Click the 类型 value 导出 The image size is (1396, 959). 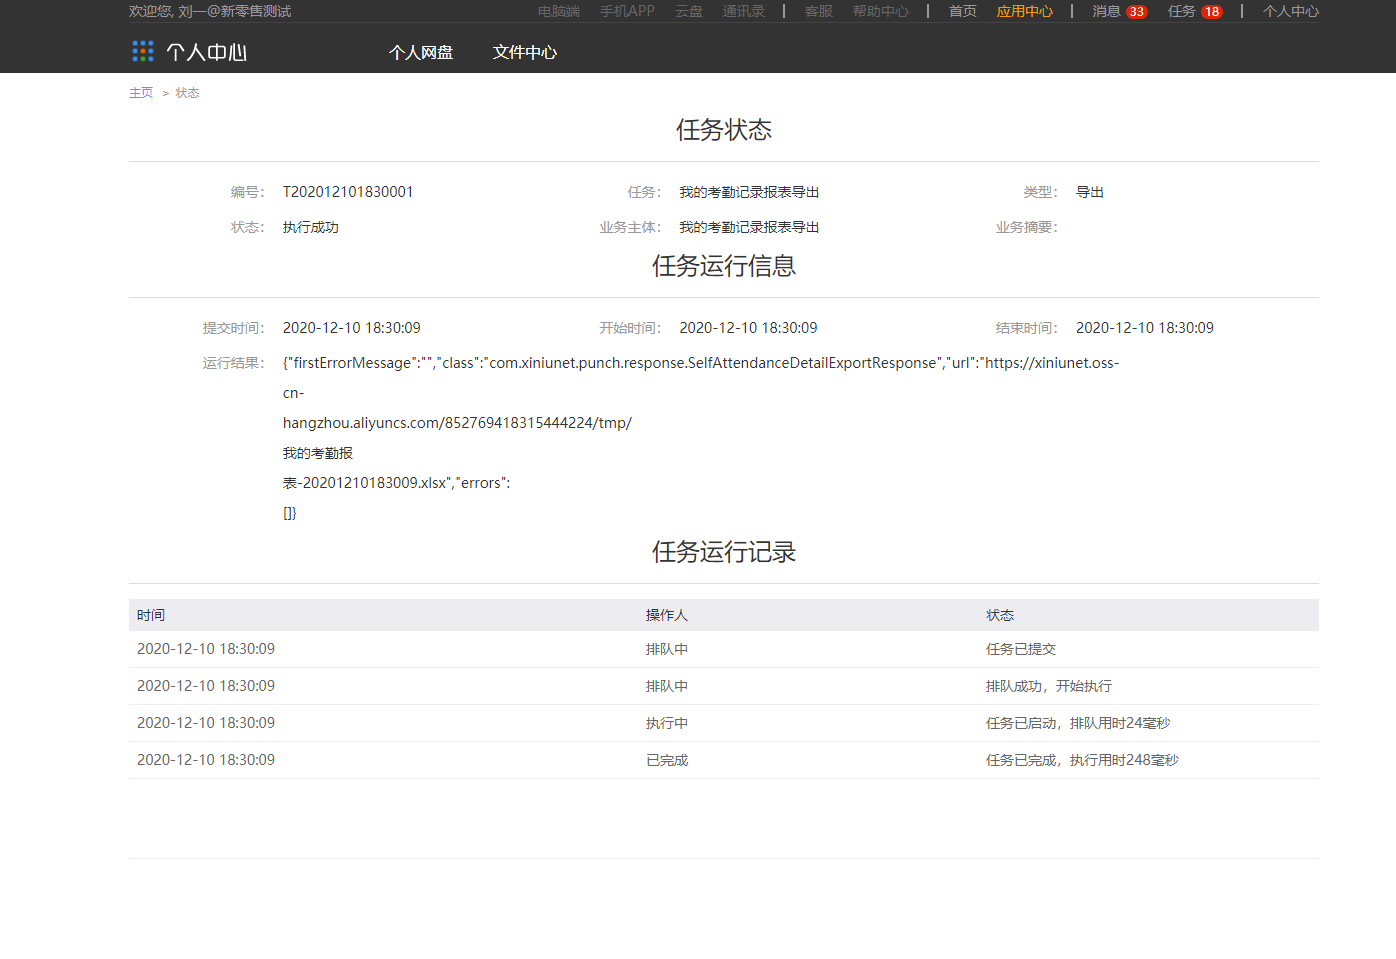1090,192
